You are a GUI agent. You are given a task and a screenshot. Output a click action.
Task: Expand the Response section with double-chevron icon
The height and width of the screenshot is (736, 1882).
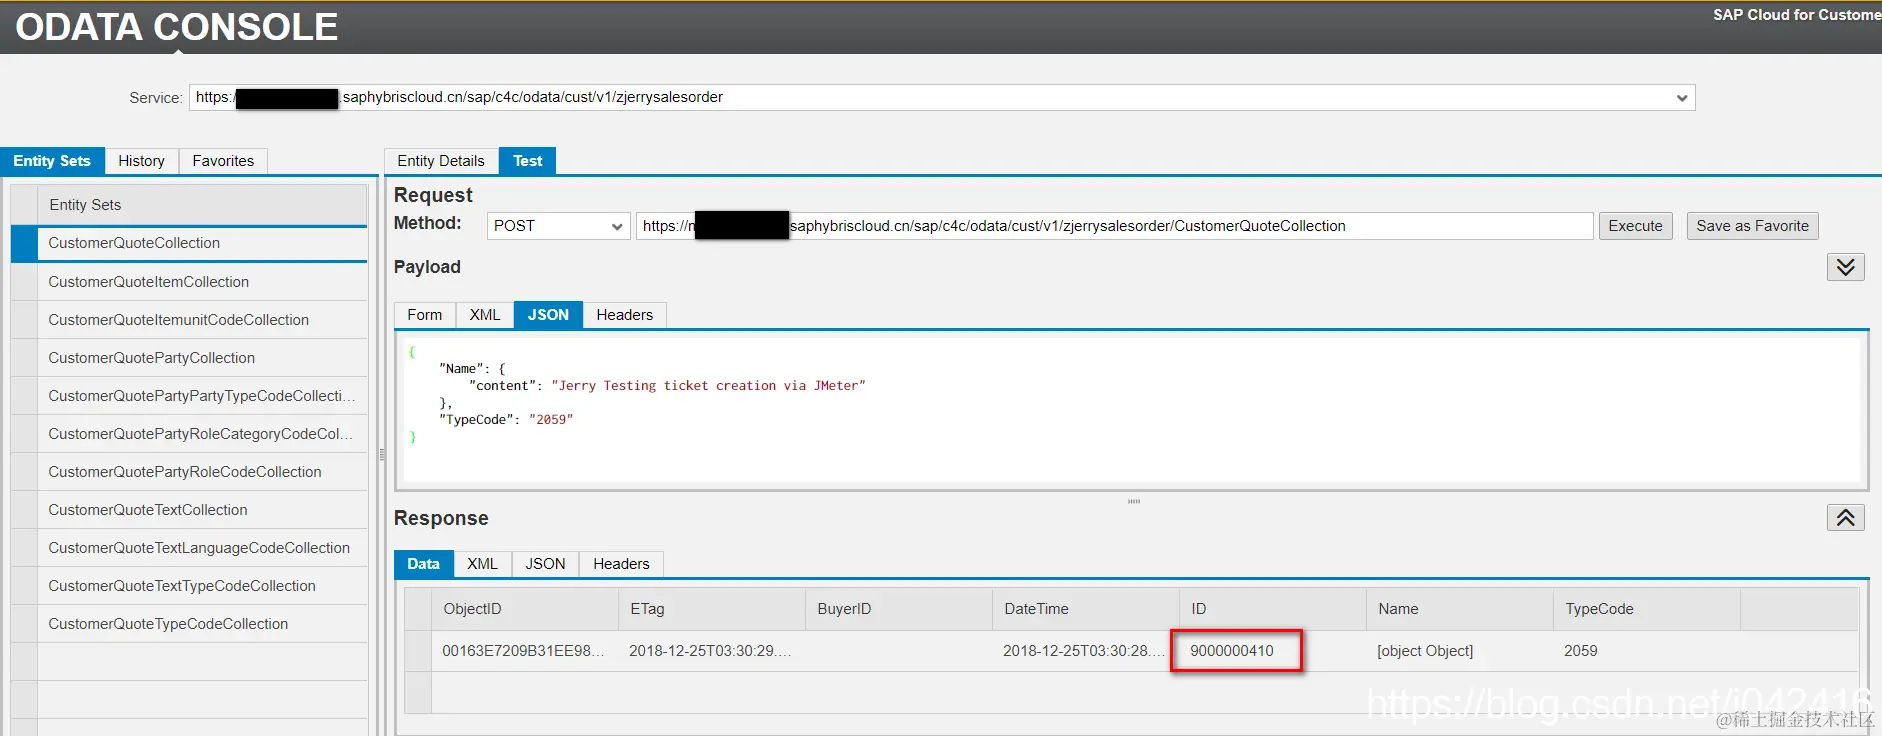click(1845, 517)
